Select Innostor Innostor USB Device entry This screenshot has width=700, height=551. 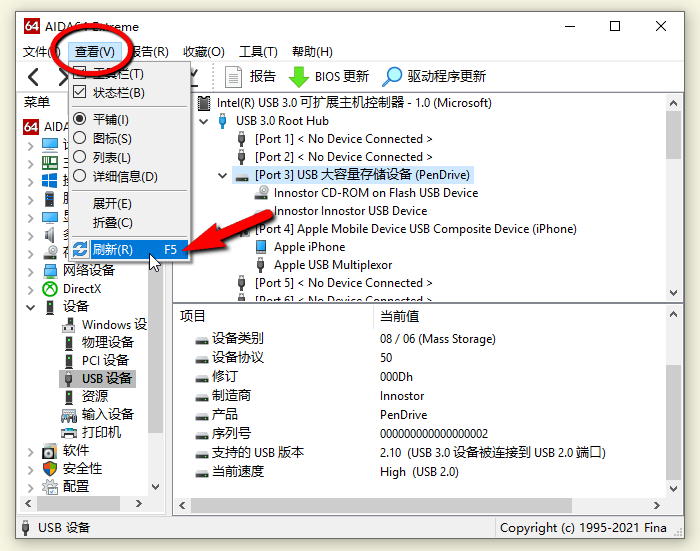(x=350, y=211)
